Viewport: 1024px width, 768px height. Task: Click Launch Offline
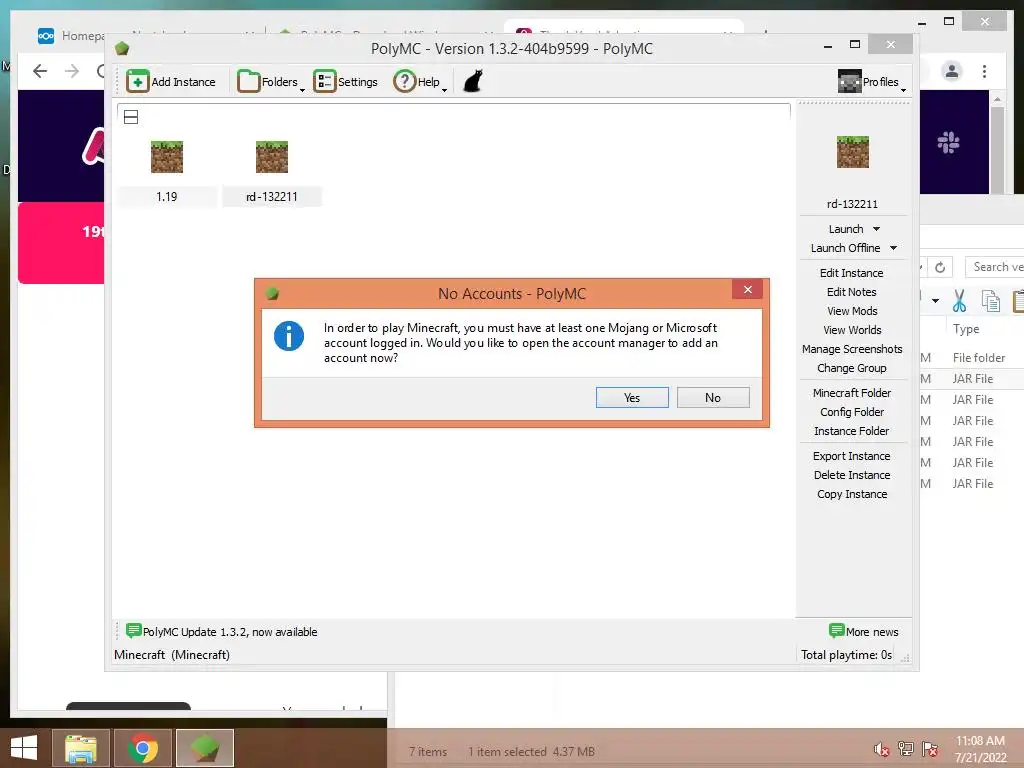(x=845, y=248)
